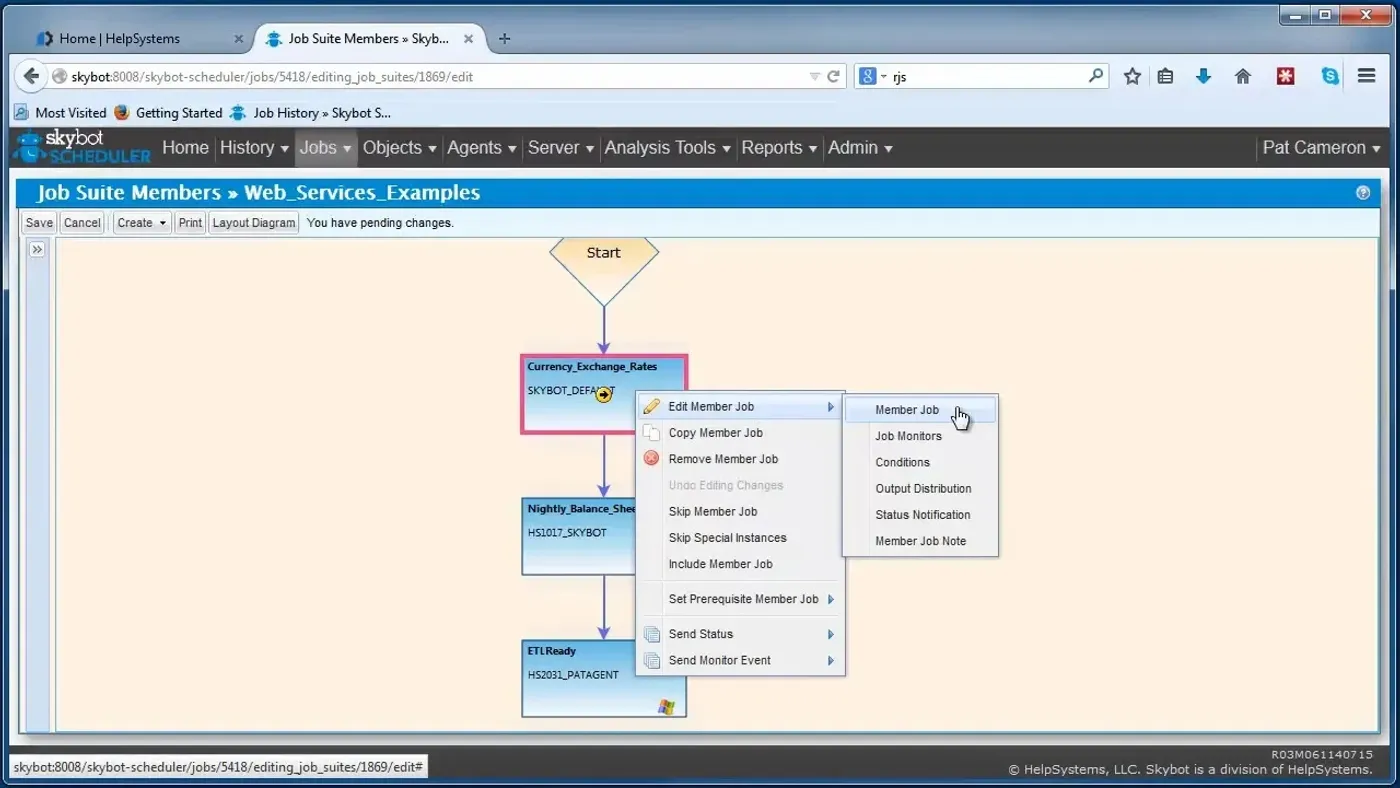Choose Include Member Job from context menu
1400x788 pixels.
[740, 564]
